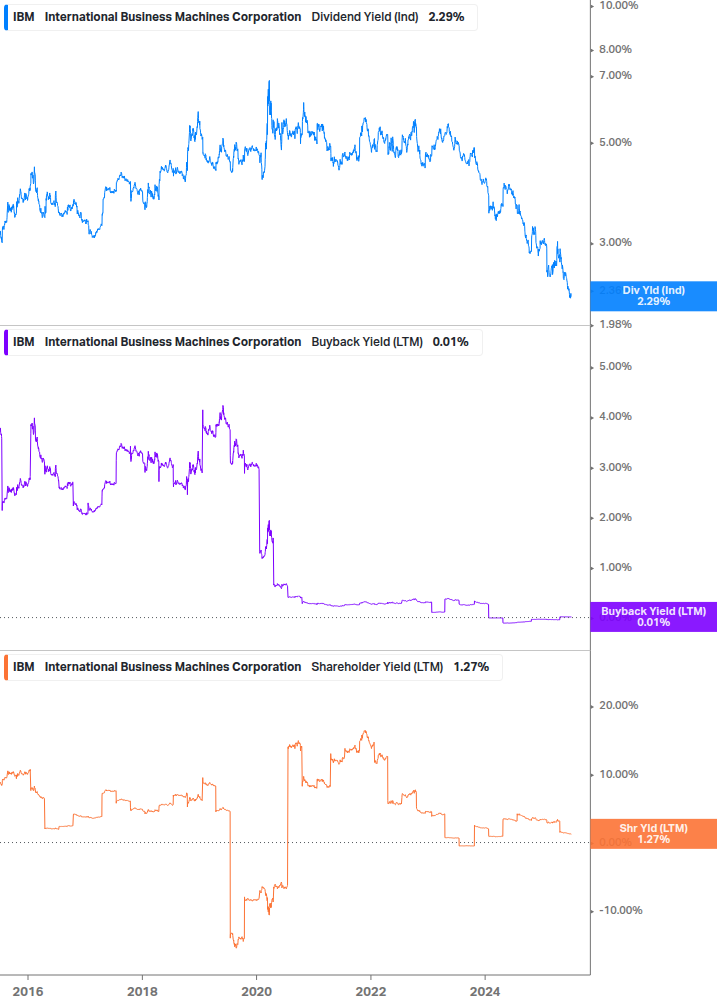Image resolution: width=717 pixels, height=1005 pixels.
Task: Click the blue Div Yld (Ind) 2.29% value tag
Action: pyautogui.click(x=654, y=296)
